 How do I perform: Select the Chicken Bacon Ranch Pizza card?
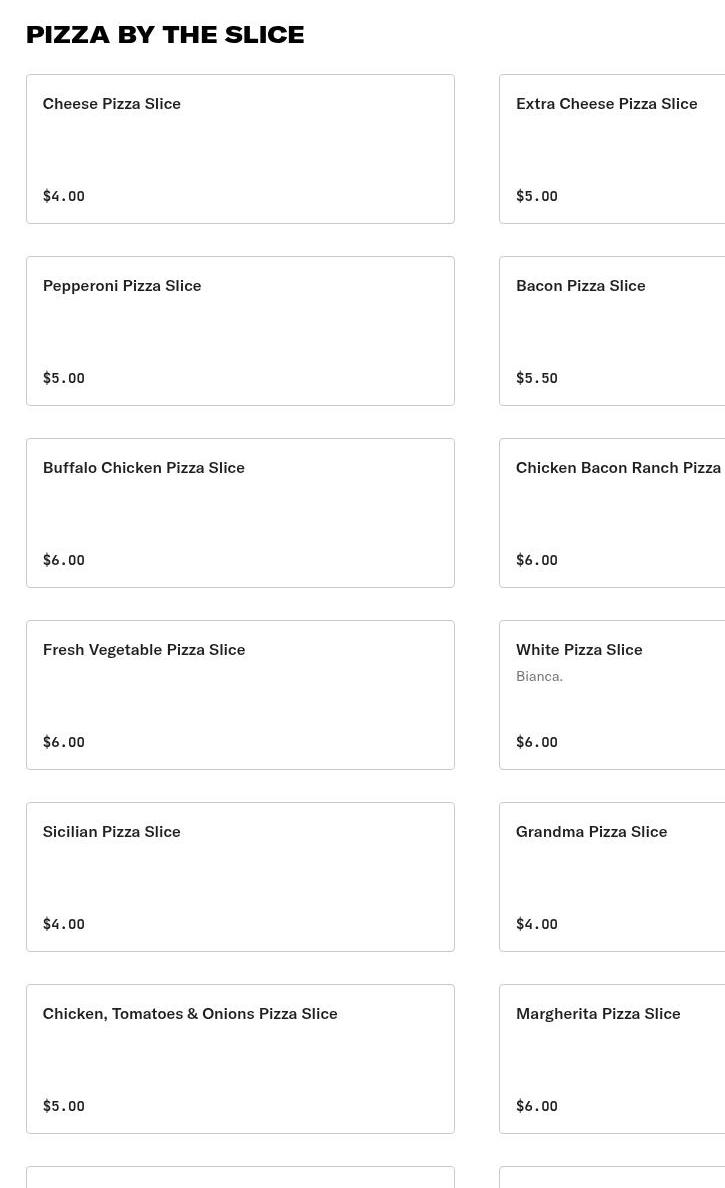point(612,512)
